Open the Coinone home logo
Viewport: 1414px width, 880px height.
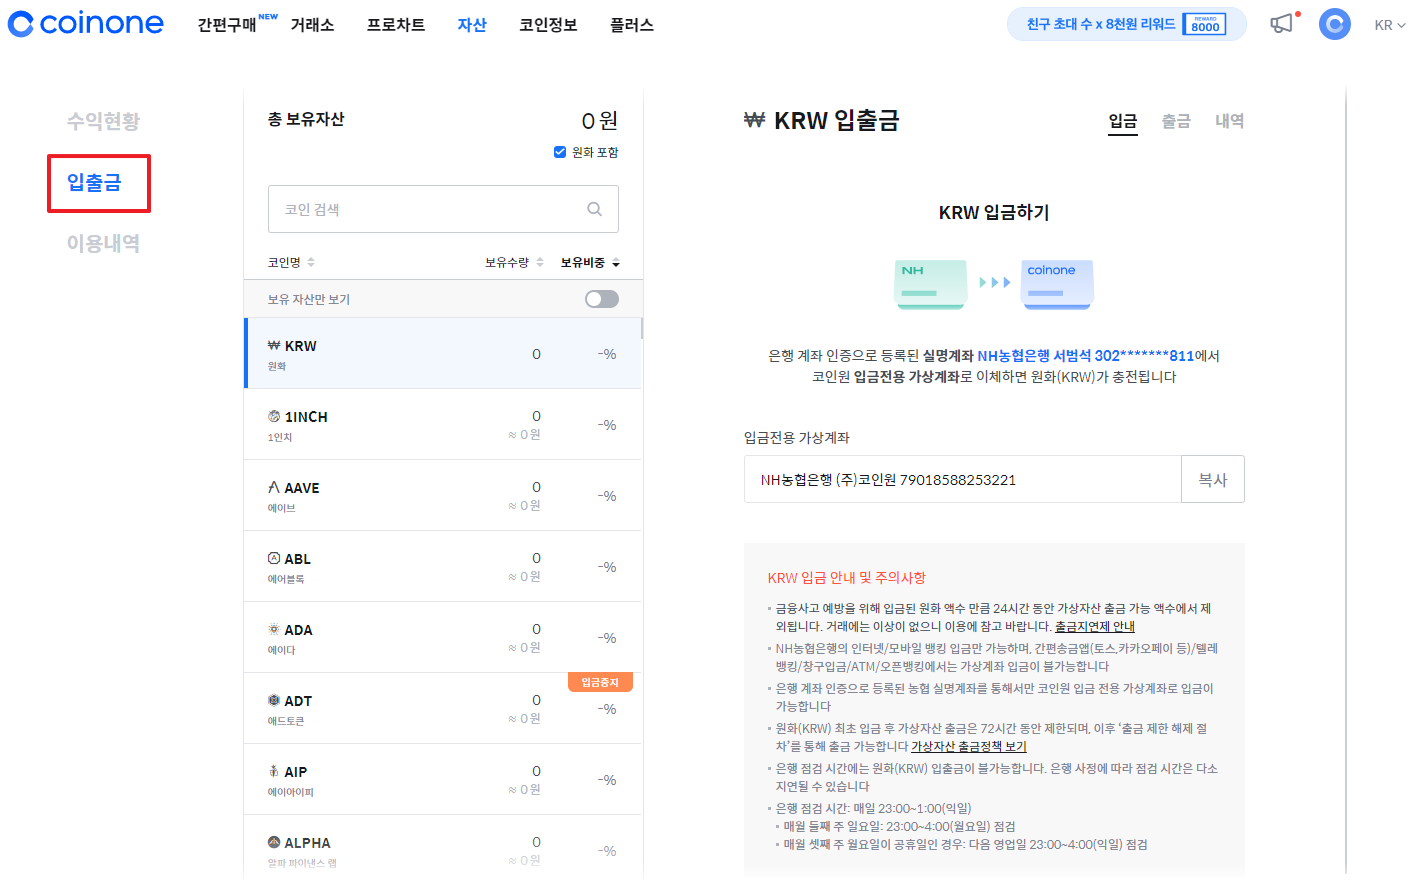pos(86,24)
